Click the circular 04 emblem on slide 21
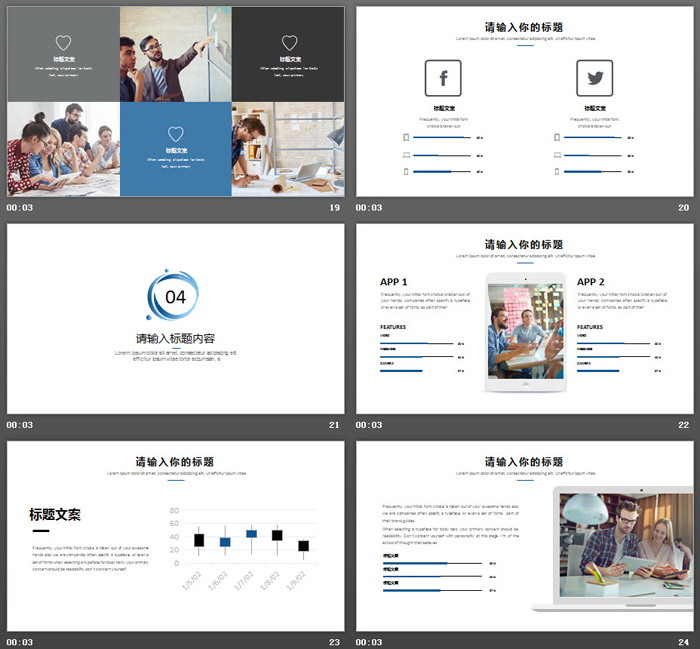The height and width of the screenshot is (649, 700). [173, 295]
